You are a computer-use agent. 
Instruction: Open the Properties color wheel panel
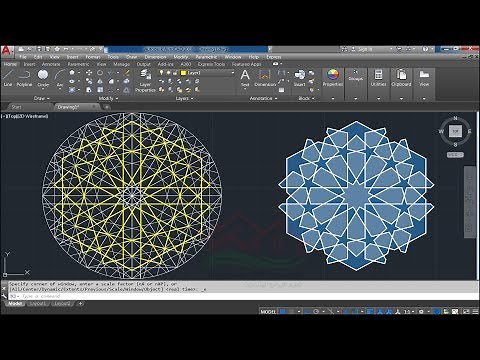coord(333,78)
